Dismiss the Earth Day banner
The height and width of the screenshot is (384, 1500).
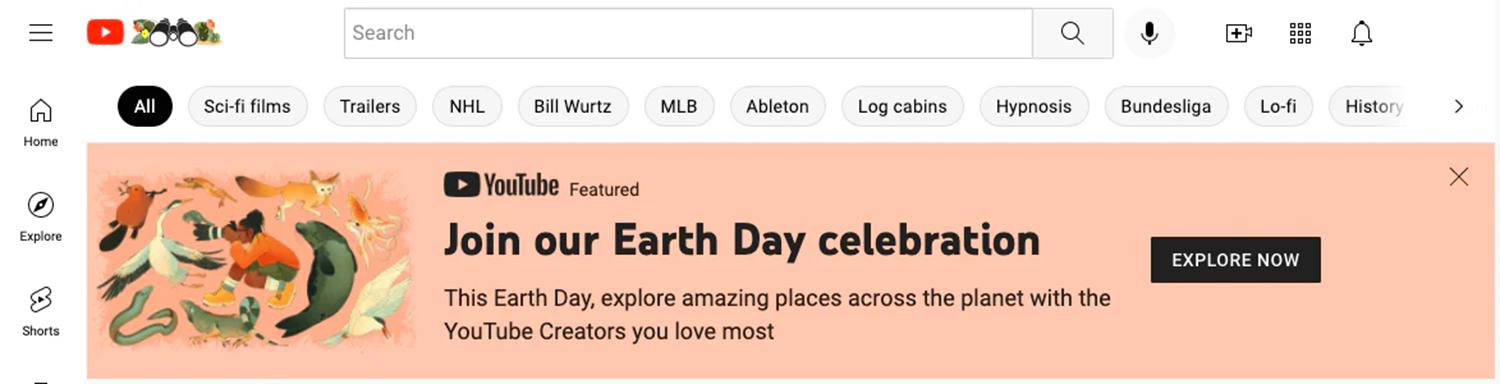point(1459,177)
